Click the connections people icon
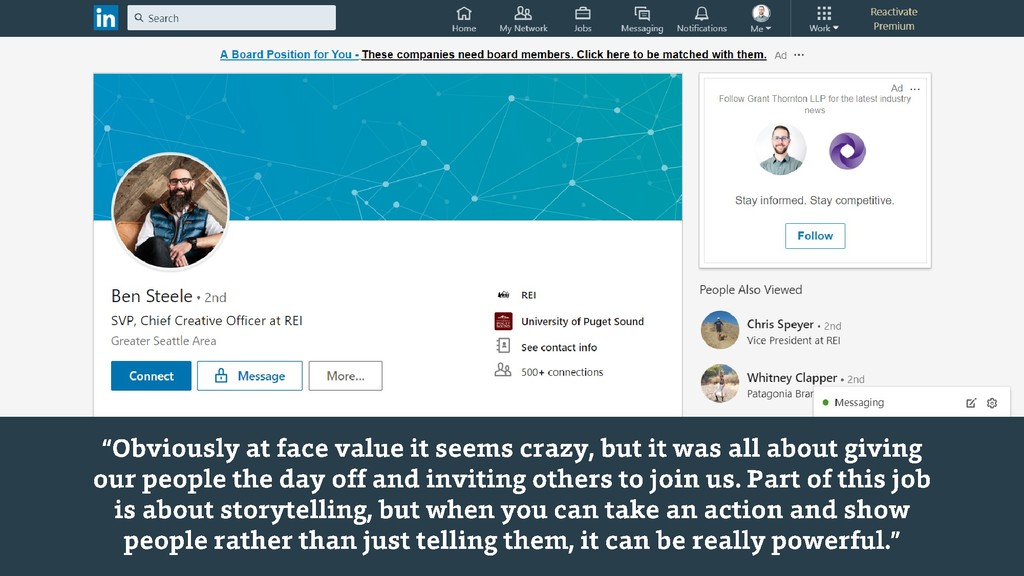 click(503, 370)
